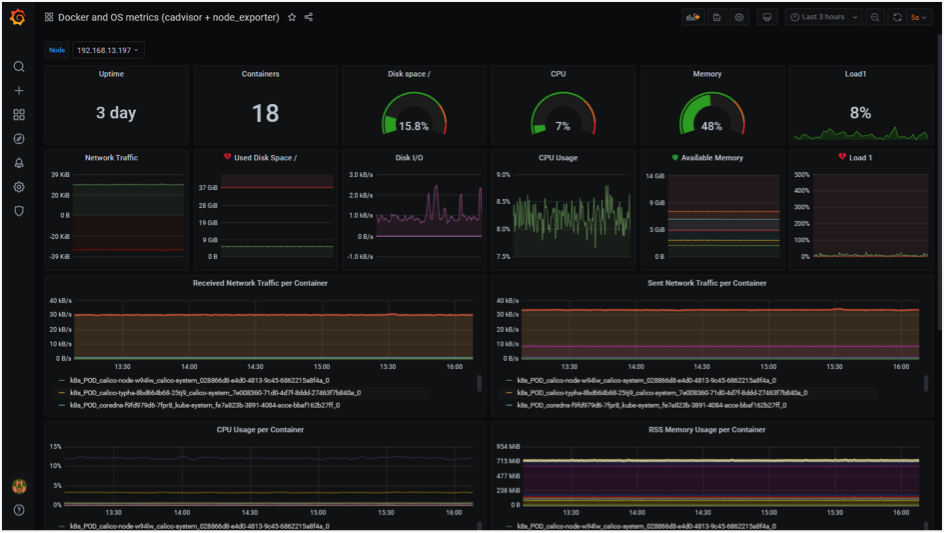
Task: Open the Network Traffic panel title
Action: (x=111, y=158)
